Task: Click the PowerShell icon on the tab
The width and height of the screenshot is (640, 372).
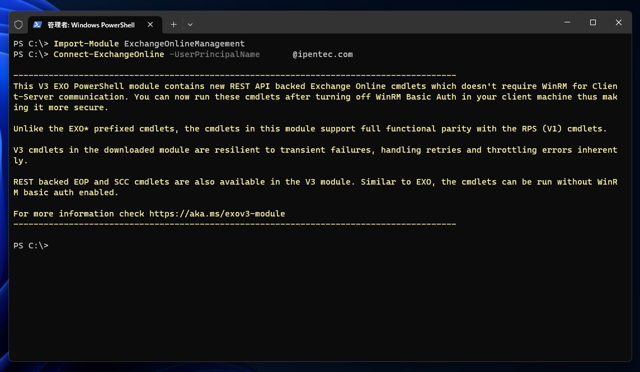Action: [x=37, y=25]
